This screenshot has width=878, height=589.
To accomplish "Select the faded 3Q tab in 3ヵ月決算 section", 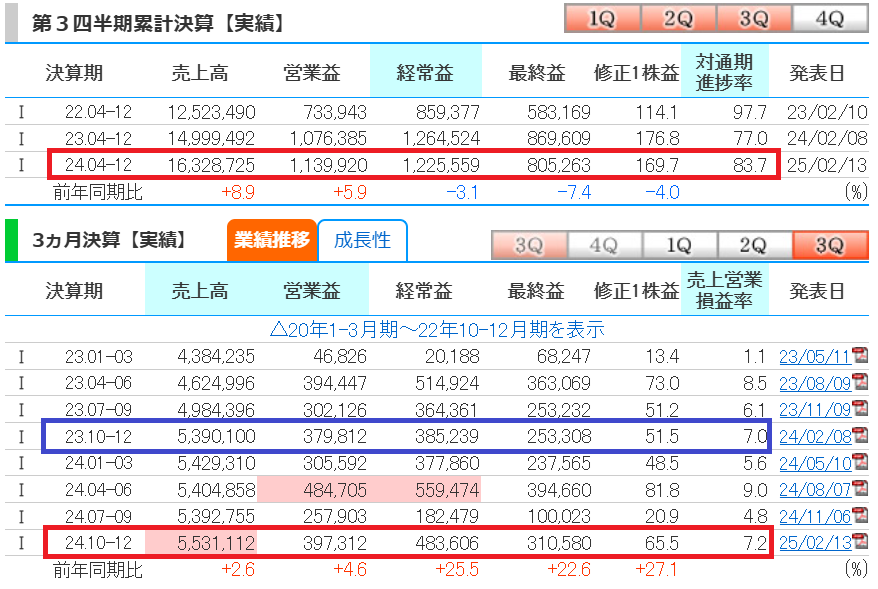I will [529, 245].
